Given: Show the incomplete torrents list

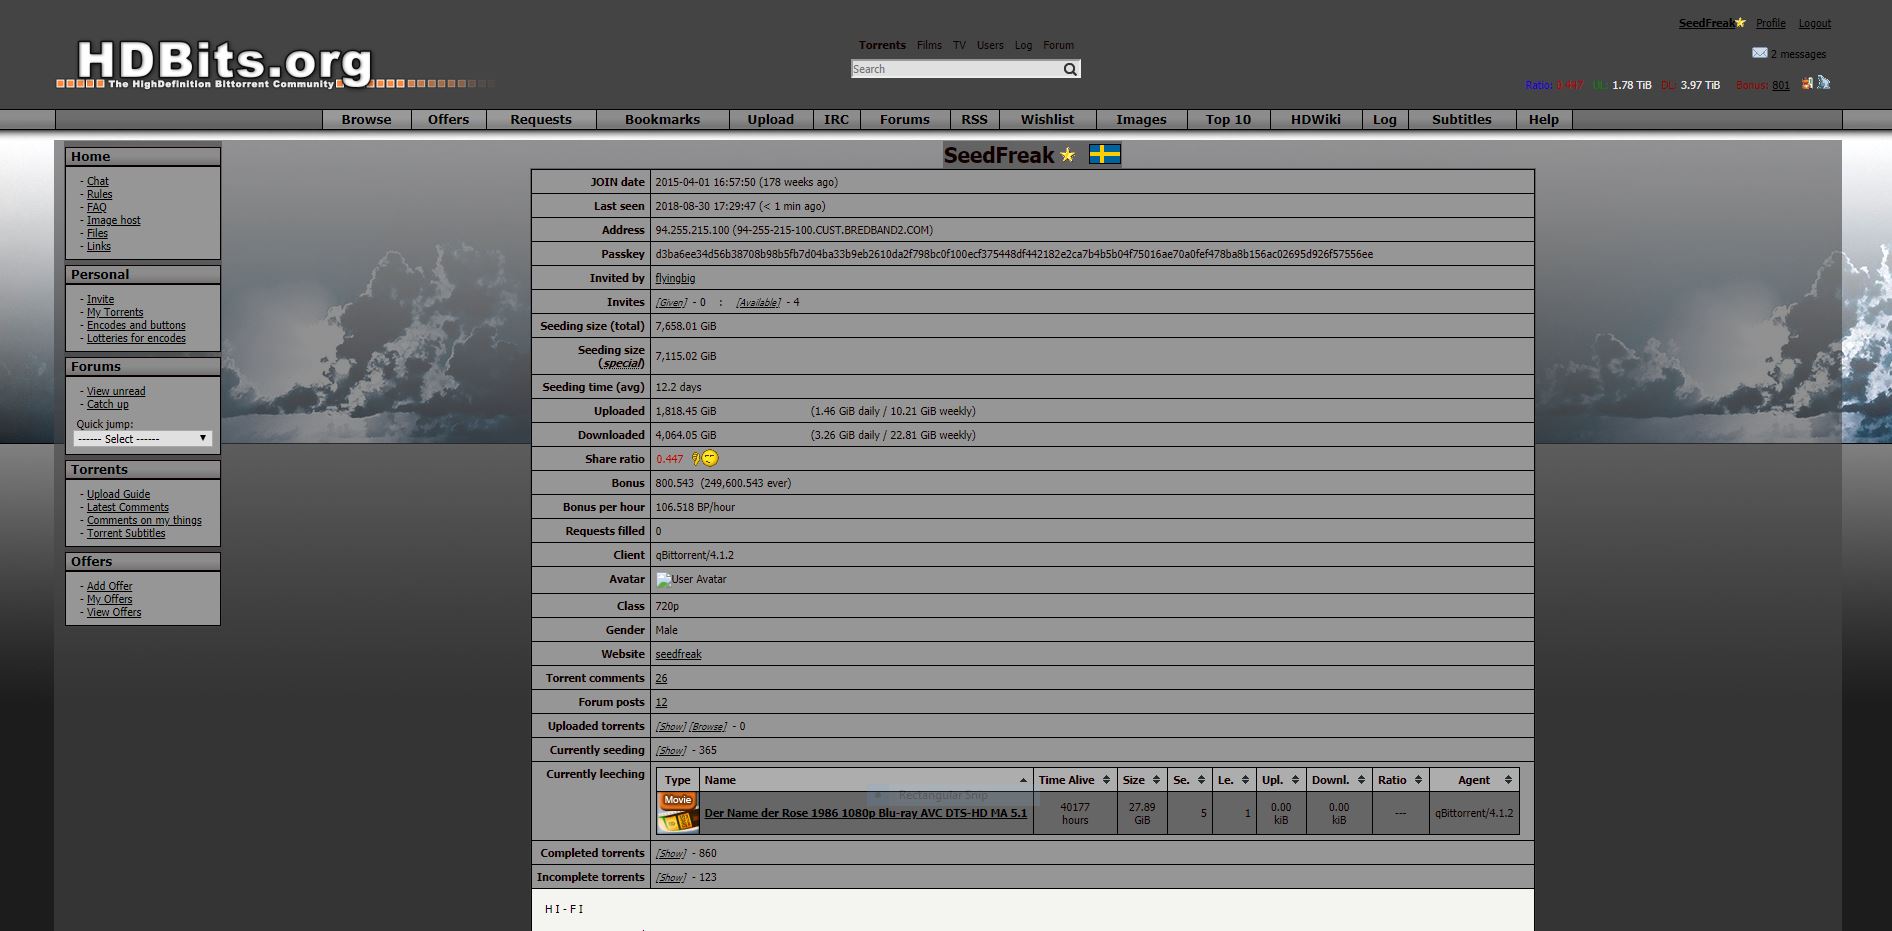Looking at the screenshot, I should tap(671, 877).
